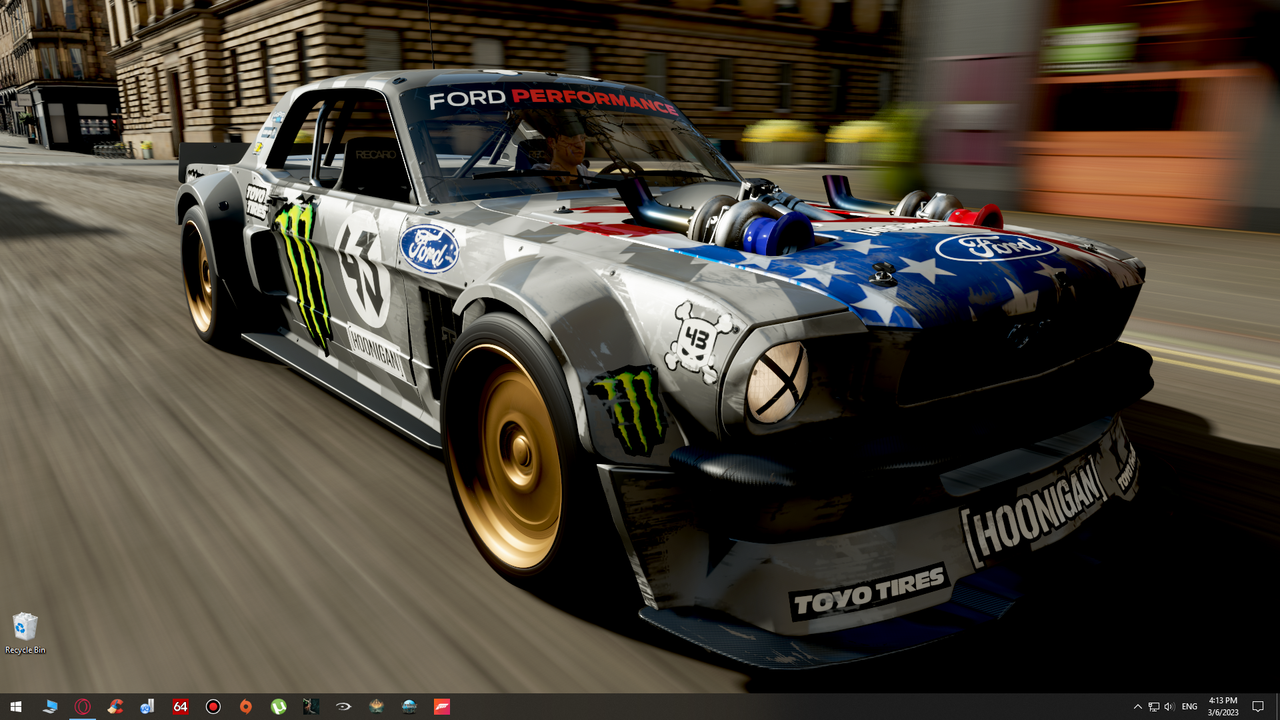1280x720 pixels.
Task: Open the Opera GX browser in taskbar
Action: click(x=82, y=706)
